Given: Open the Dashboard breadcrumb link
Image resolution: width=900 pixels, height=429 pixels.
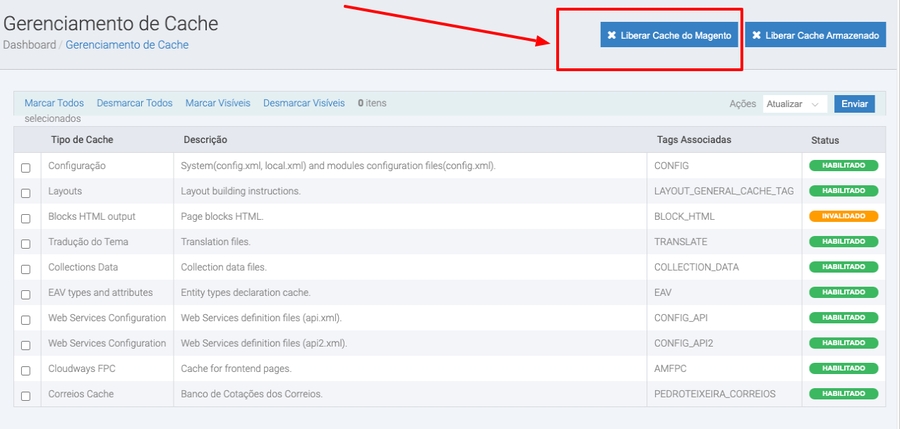Looking at the screenshot, I should coord(29,45).
